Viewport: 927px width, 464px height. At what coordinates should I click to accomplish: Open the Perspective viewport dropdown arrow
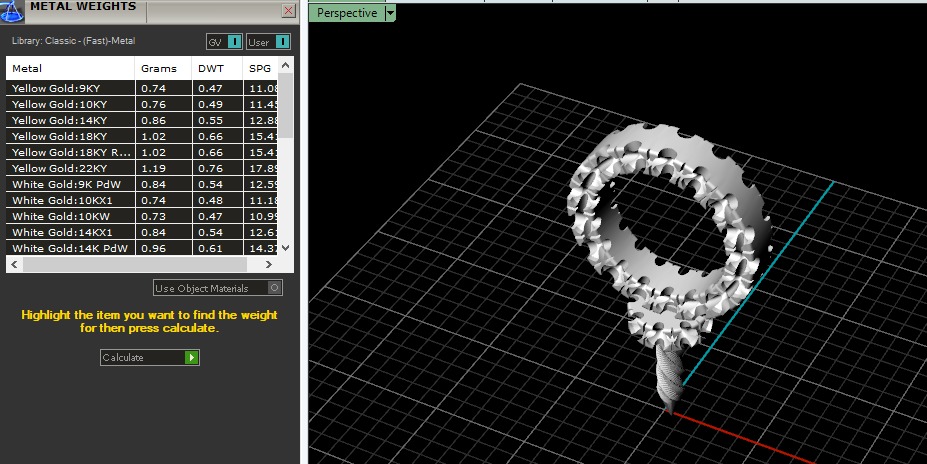390,13
